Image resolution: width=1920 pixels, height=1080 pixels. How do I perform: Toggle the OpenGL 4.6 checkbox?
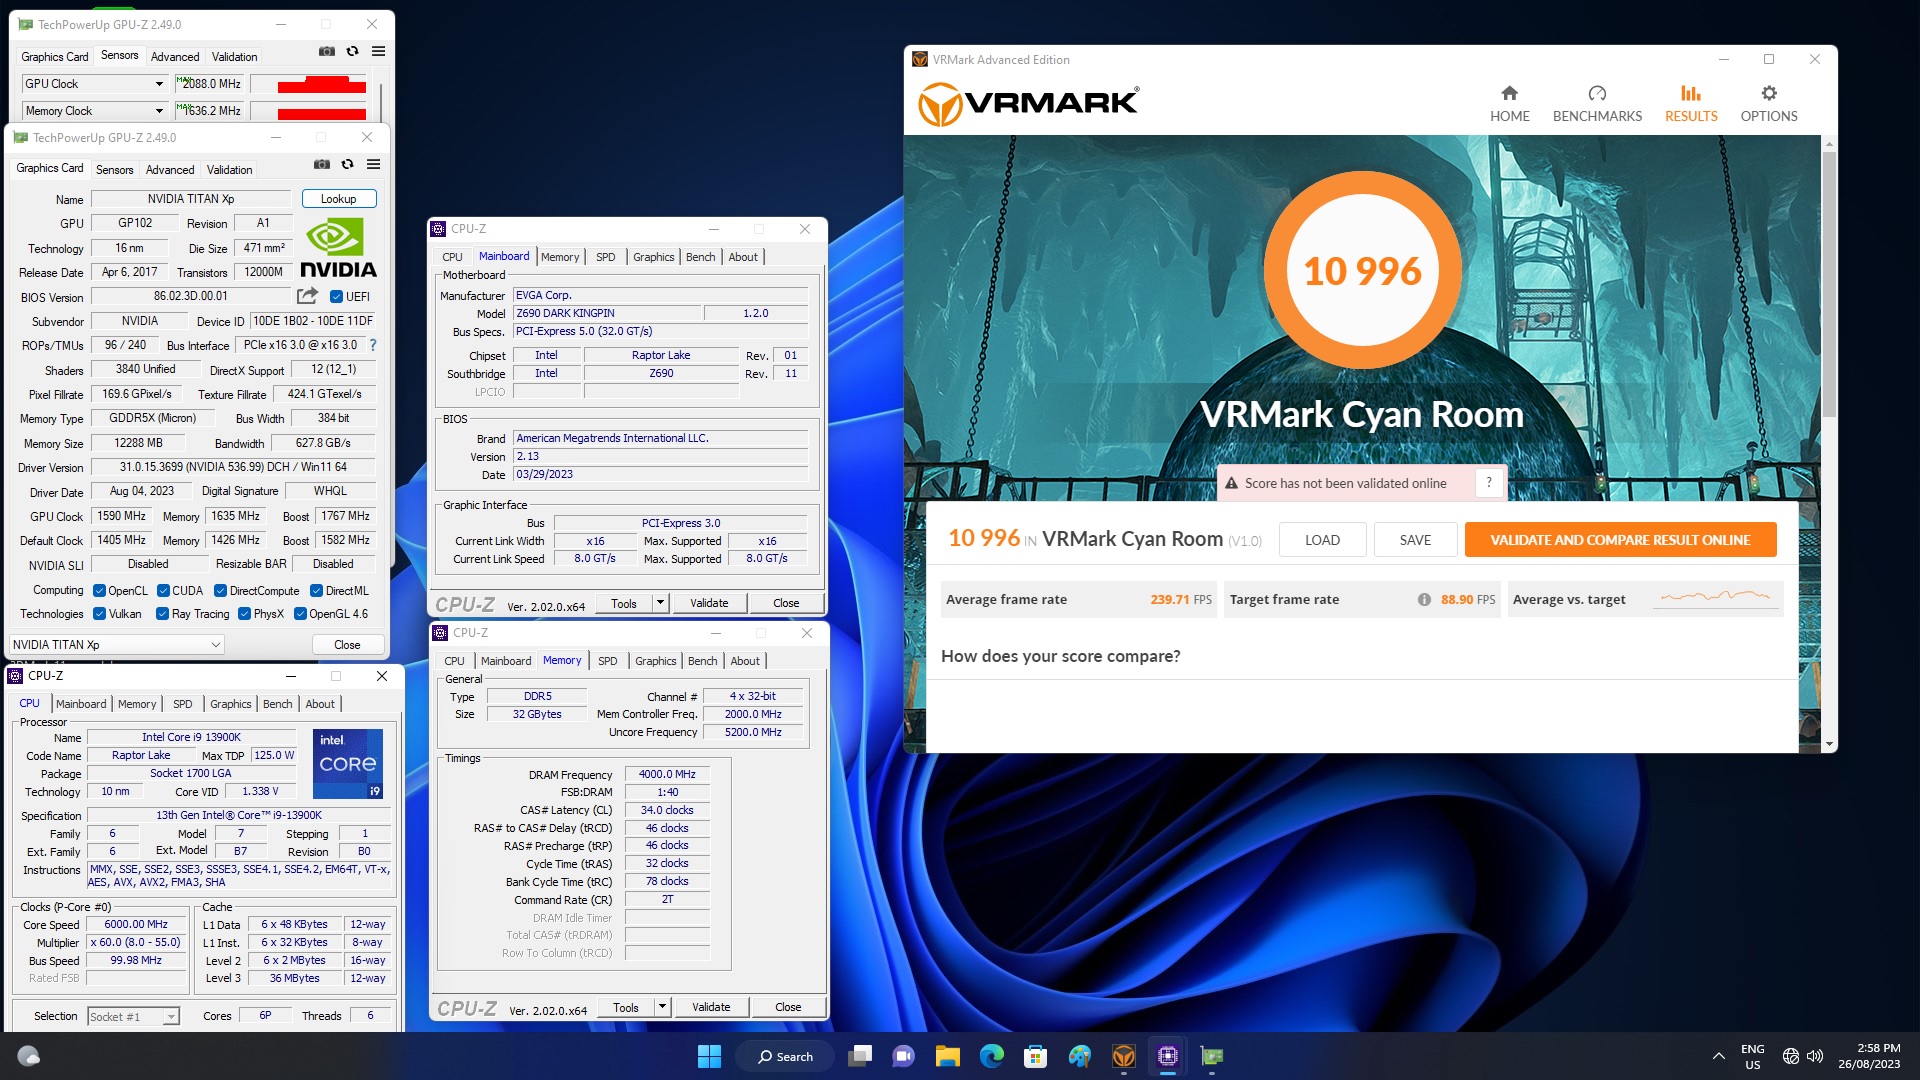pyautogui.click(x=300, y=614)
